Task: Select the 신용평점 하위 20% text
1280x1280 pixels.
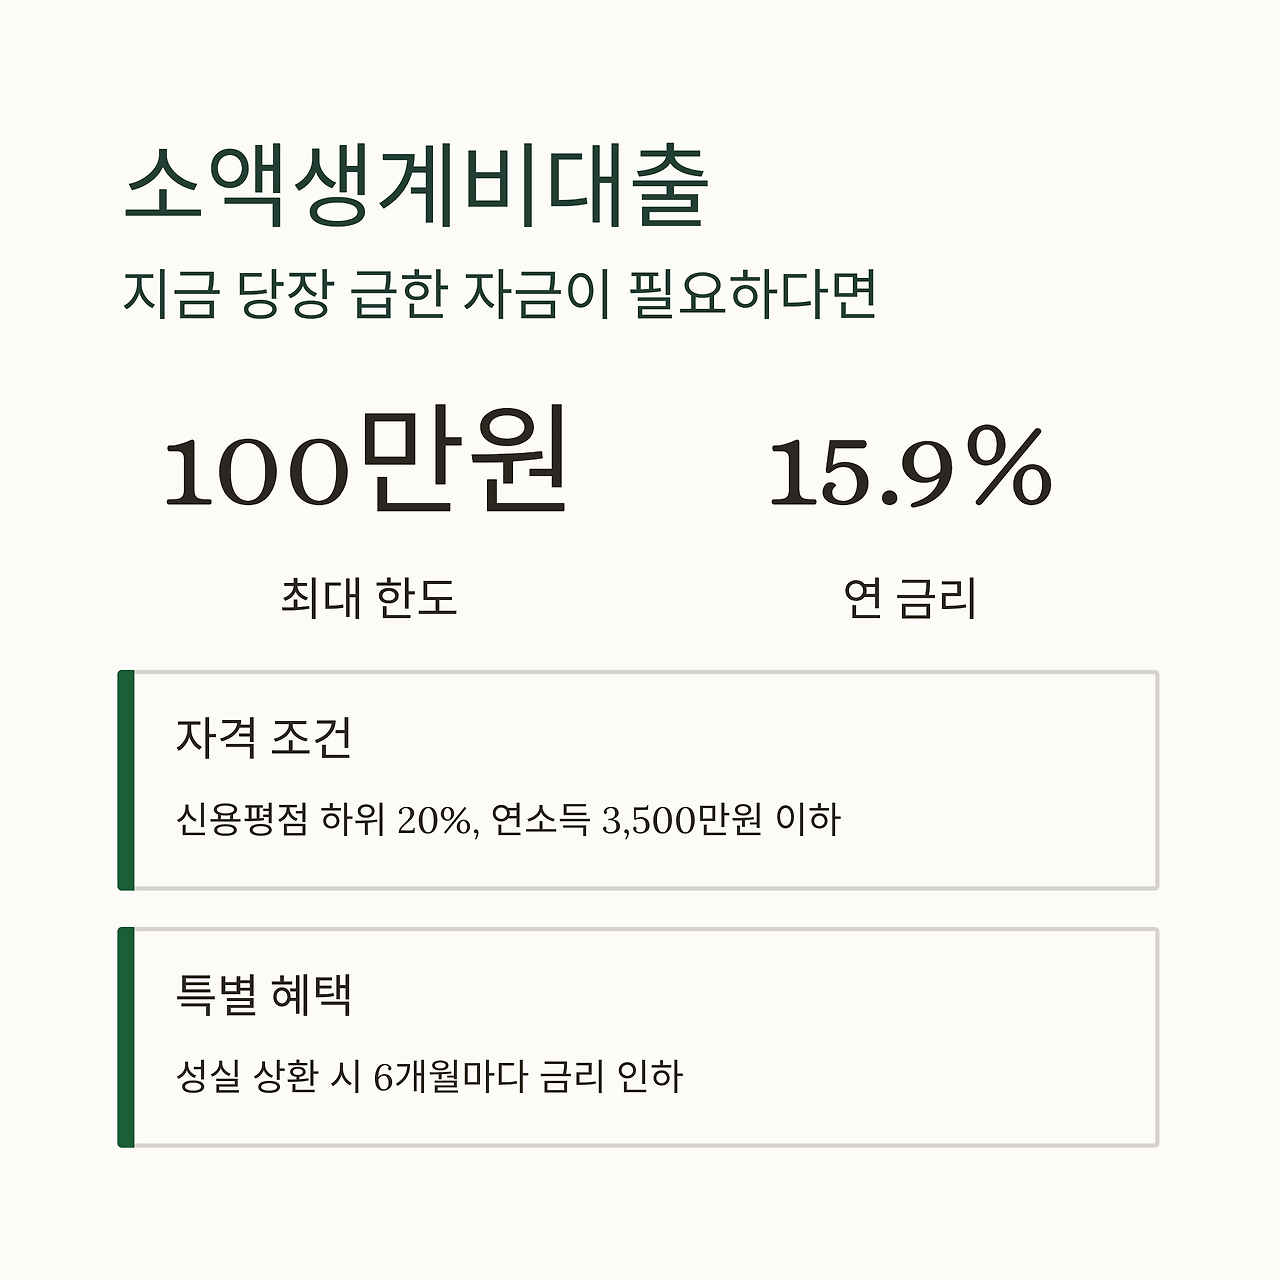Action: (x=322, y=820)
